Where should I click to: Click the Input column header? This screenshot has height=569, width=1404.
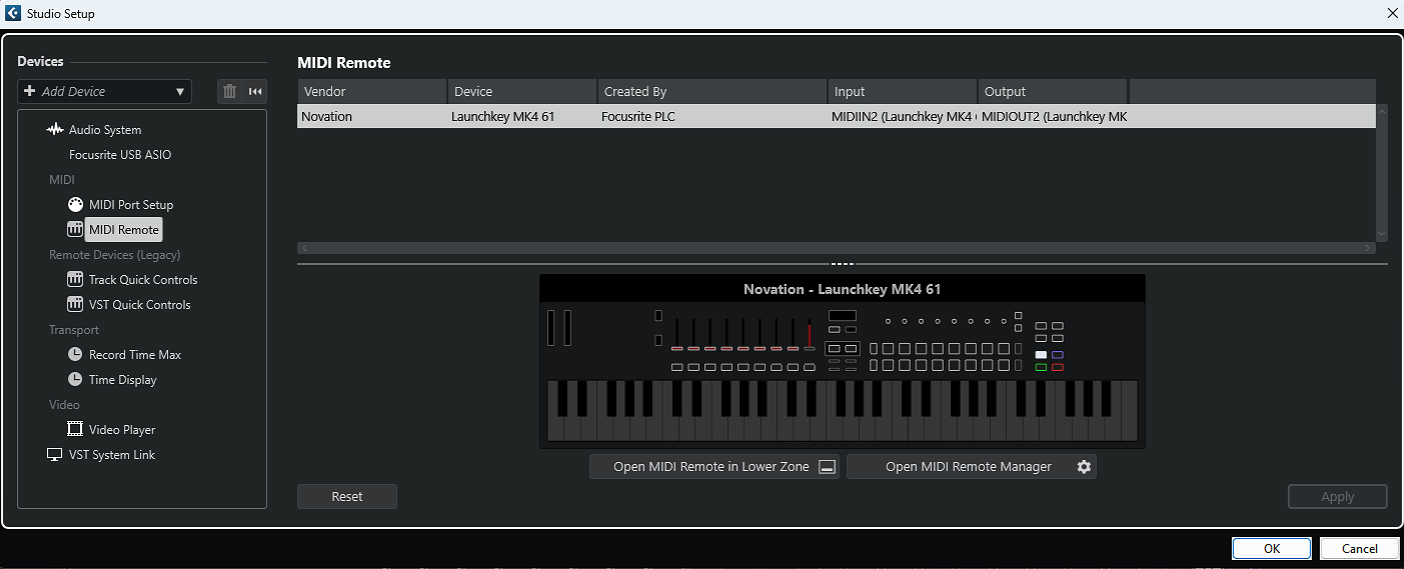pos(902,91)
